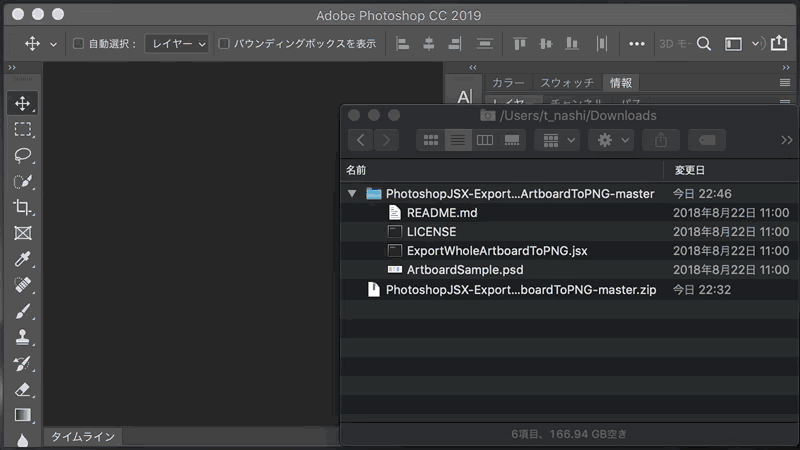Click Photoshop share icon in options bar
The image size is (800, 450).
click(779, 43)
